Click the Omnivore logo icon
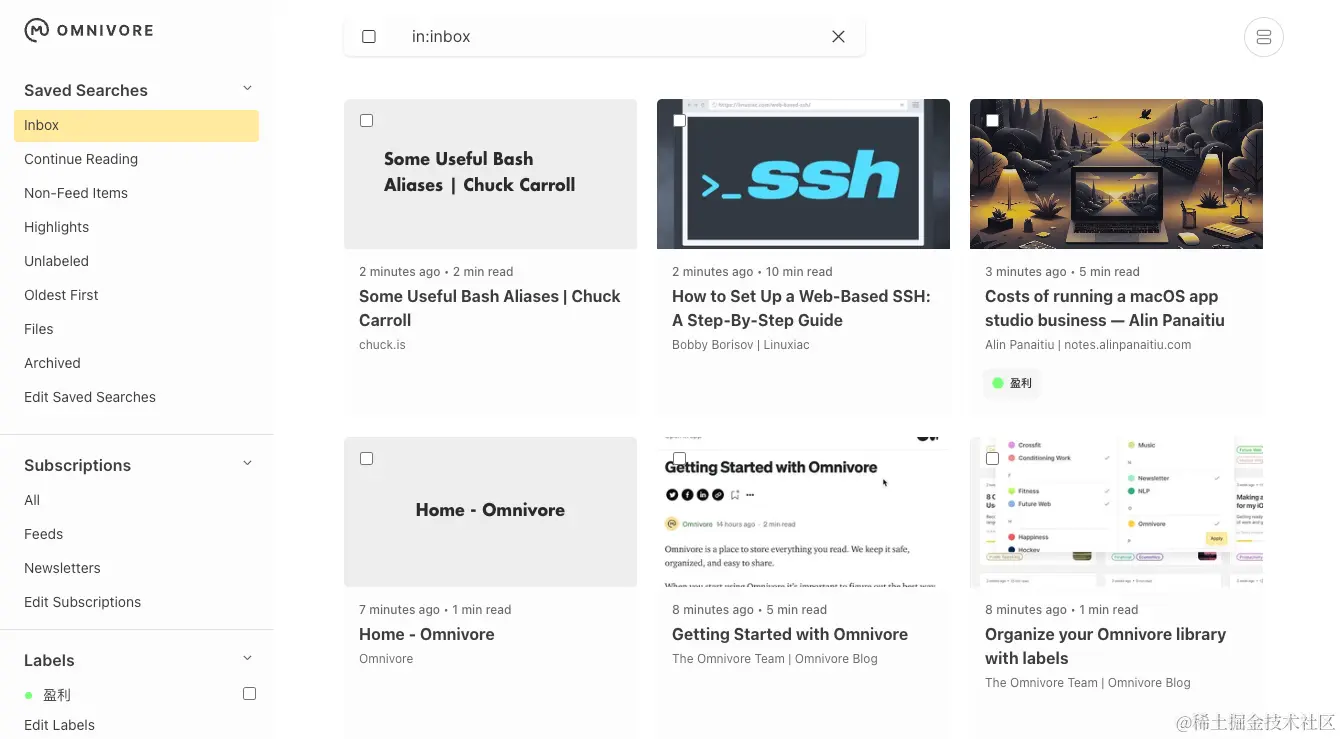 [37, 31]
